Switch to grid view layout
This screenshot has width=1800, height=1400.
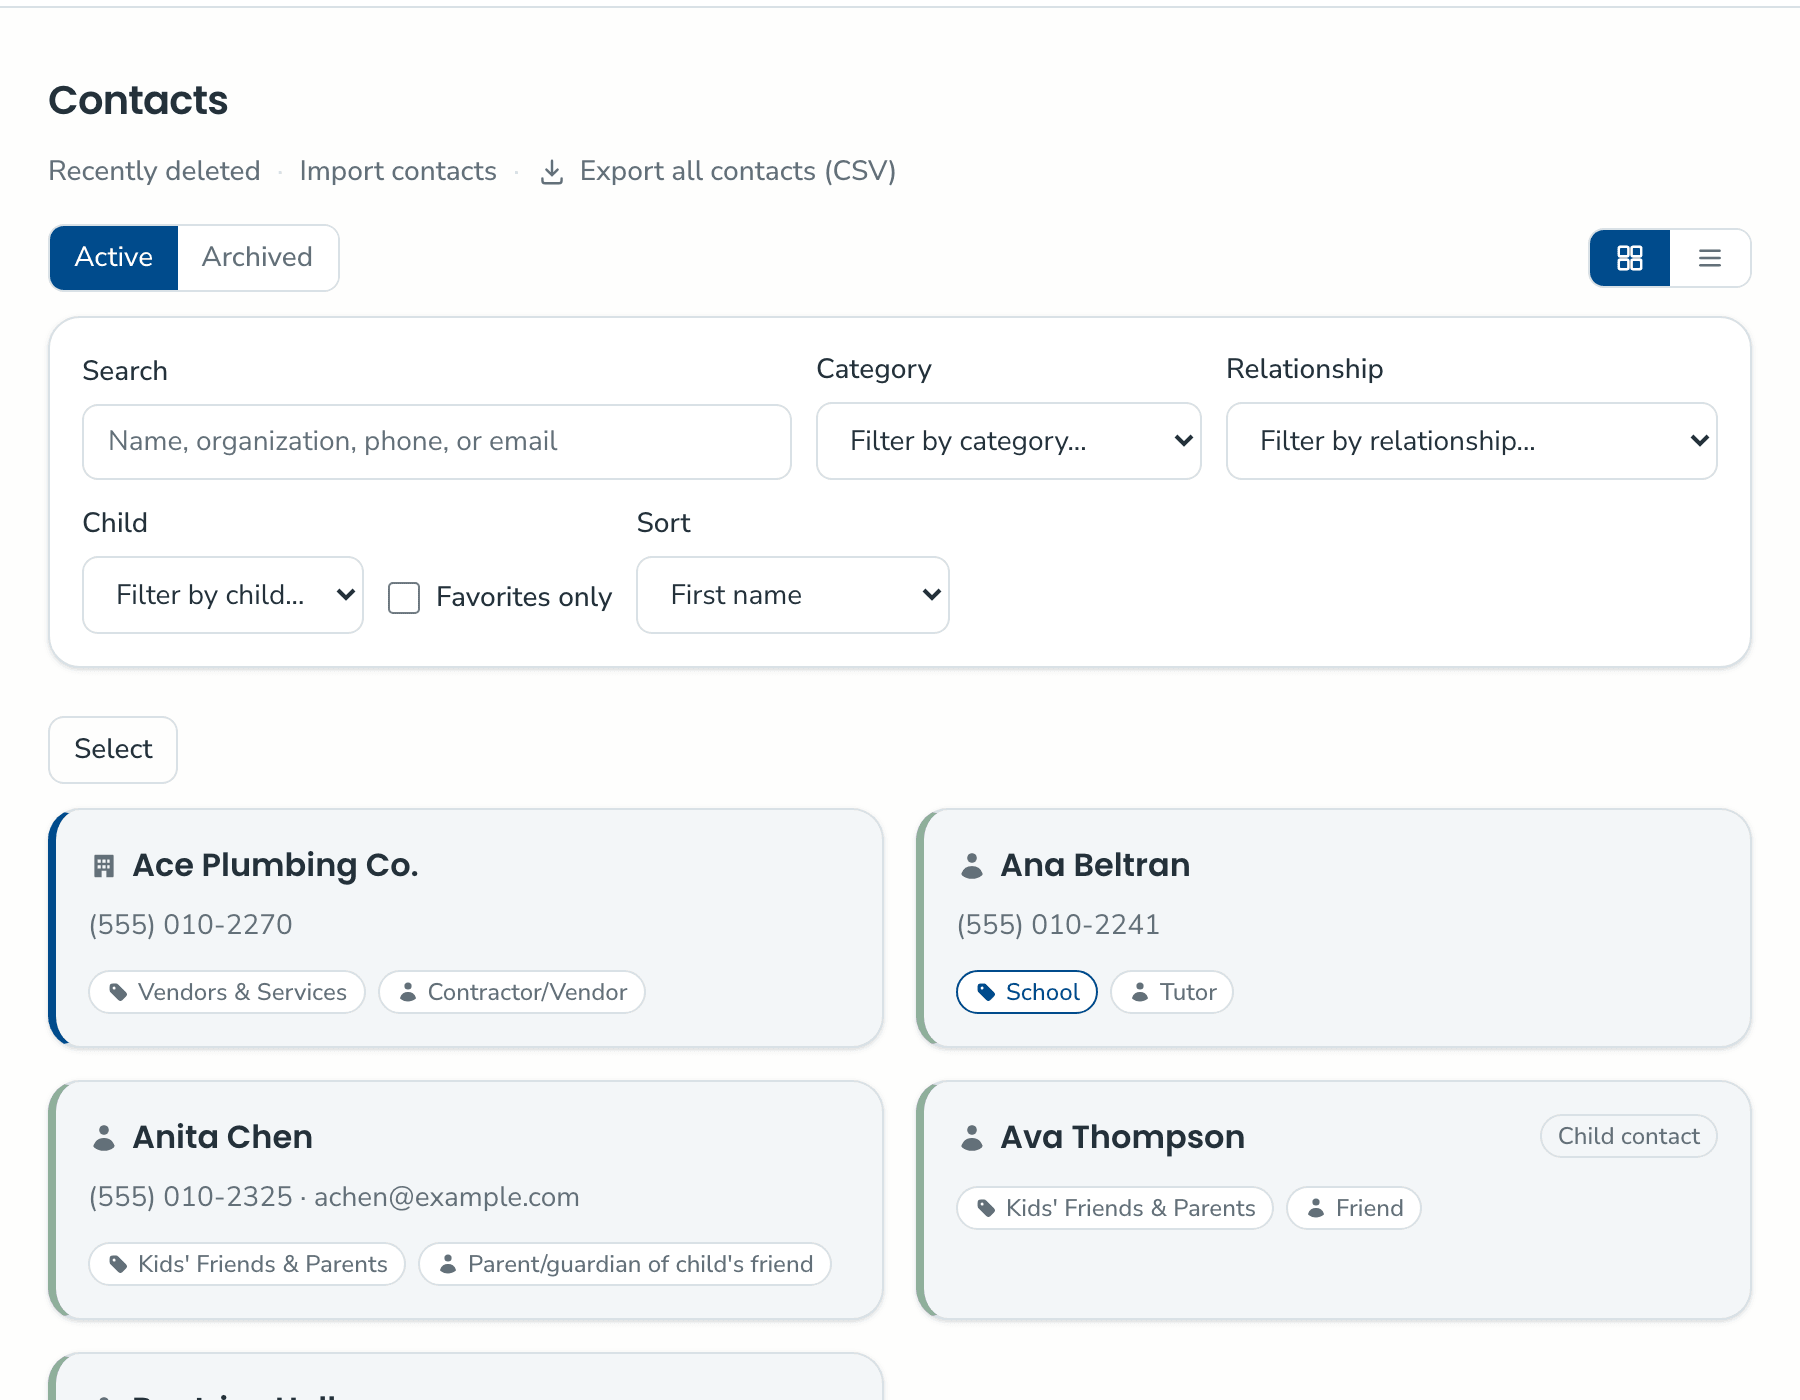point(1630,258)
